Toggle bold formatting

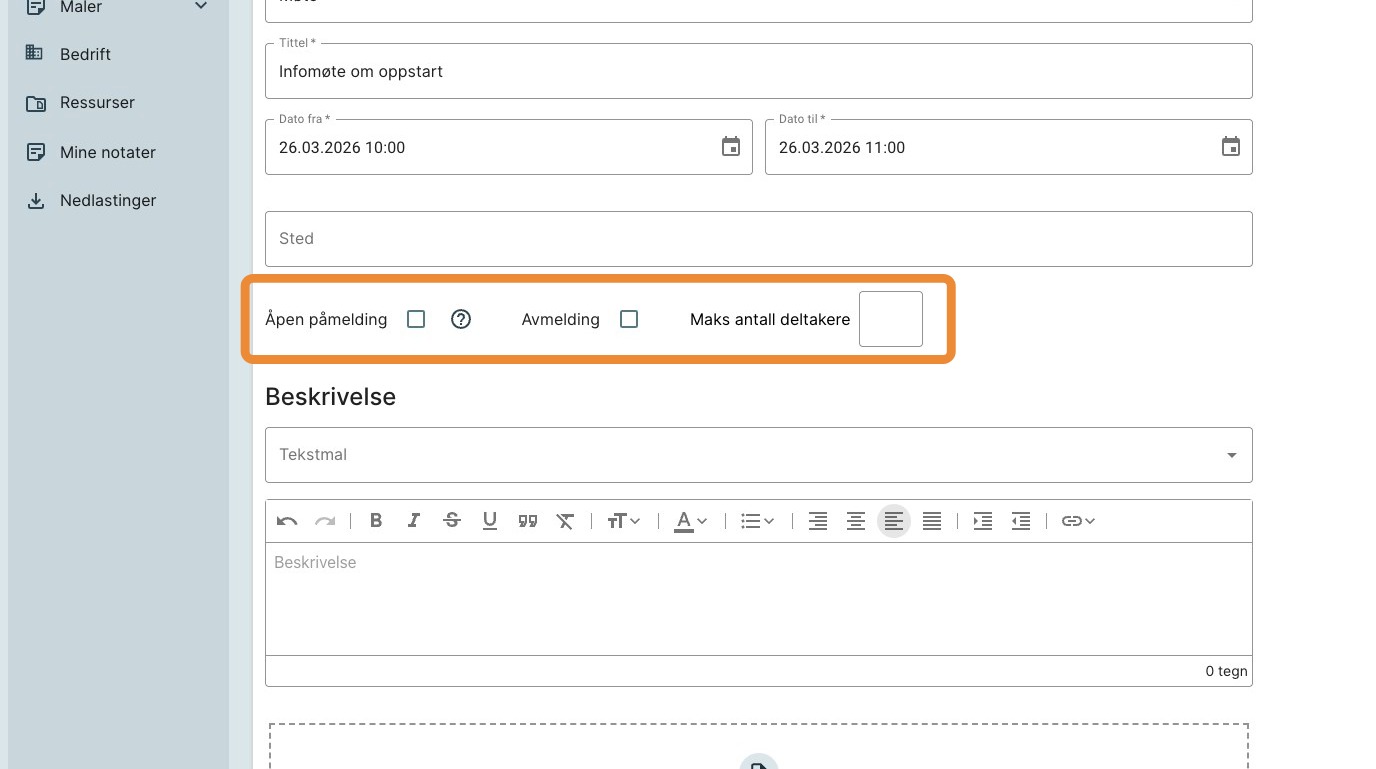376,521
